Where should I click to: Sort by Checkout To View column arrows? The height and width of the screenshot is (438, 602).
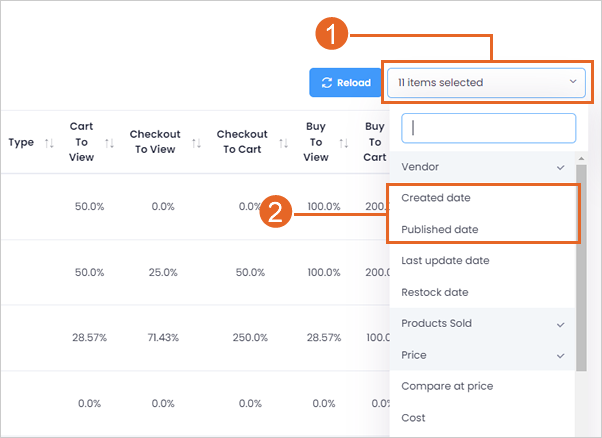pyautogui.click(x=197, y=143)
